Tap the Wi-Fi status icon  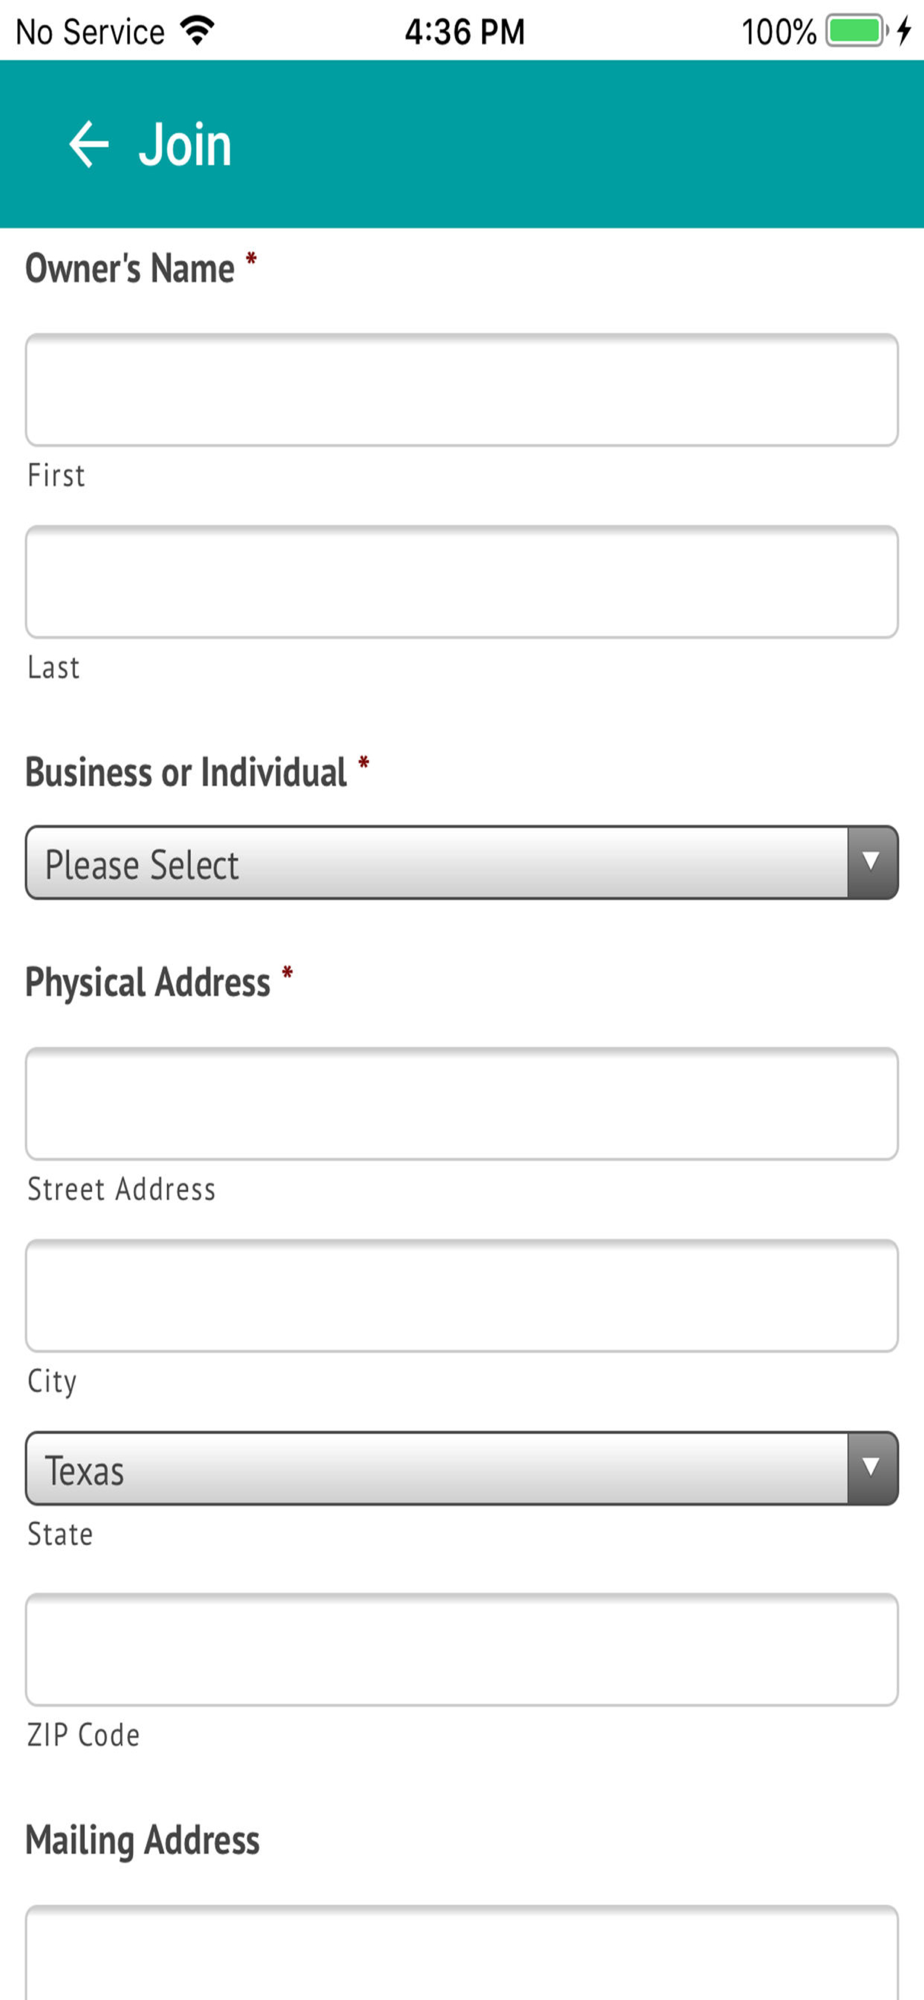[x=198, y=31]
